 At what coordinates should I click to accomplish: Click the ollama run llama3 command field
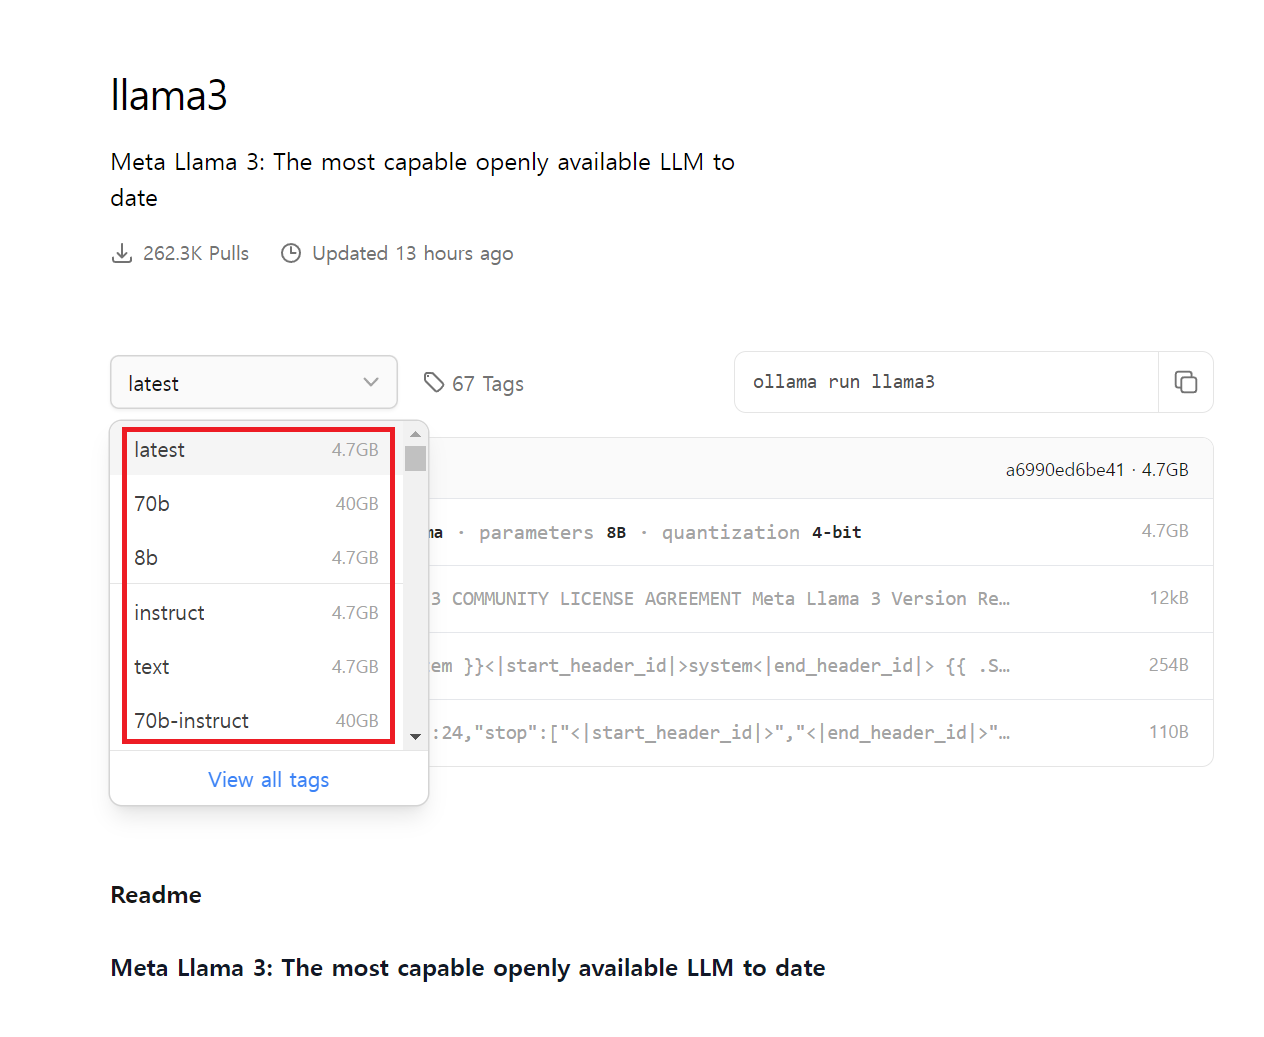[946, 382]
